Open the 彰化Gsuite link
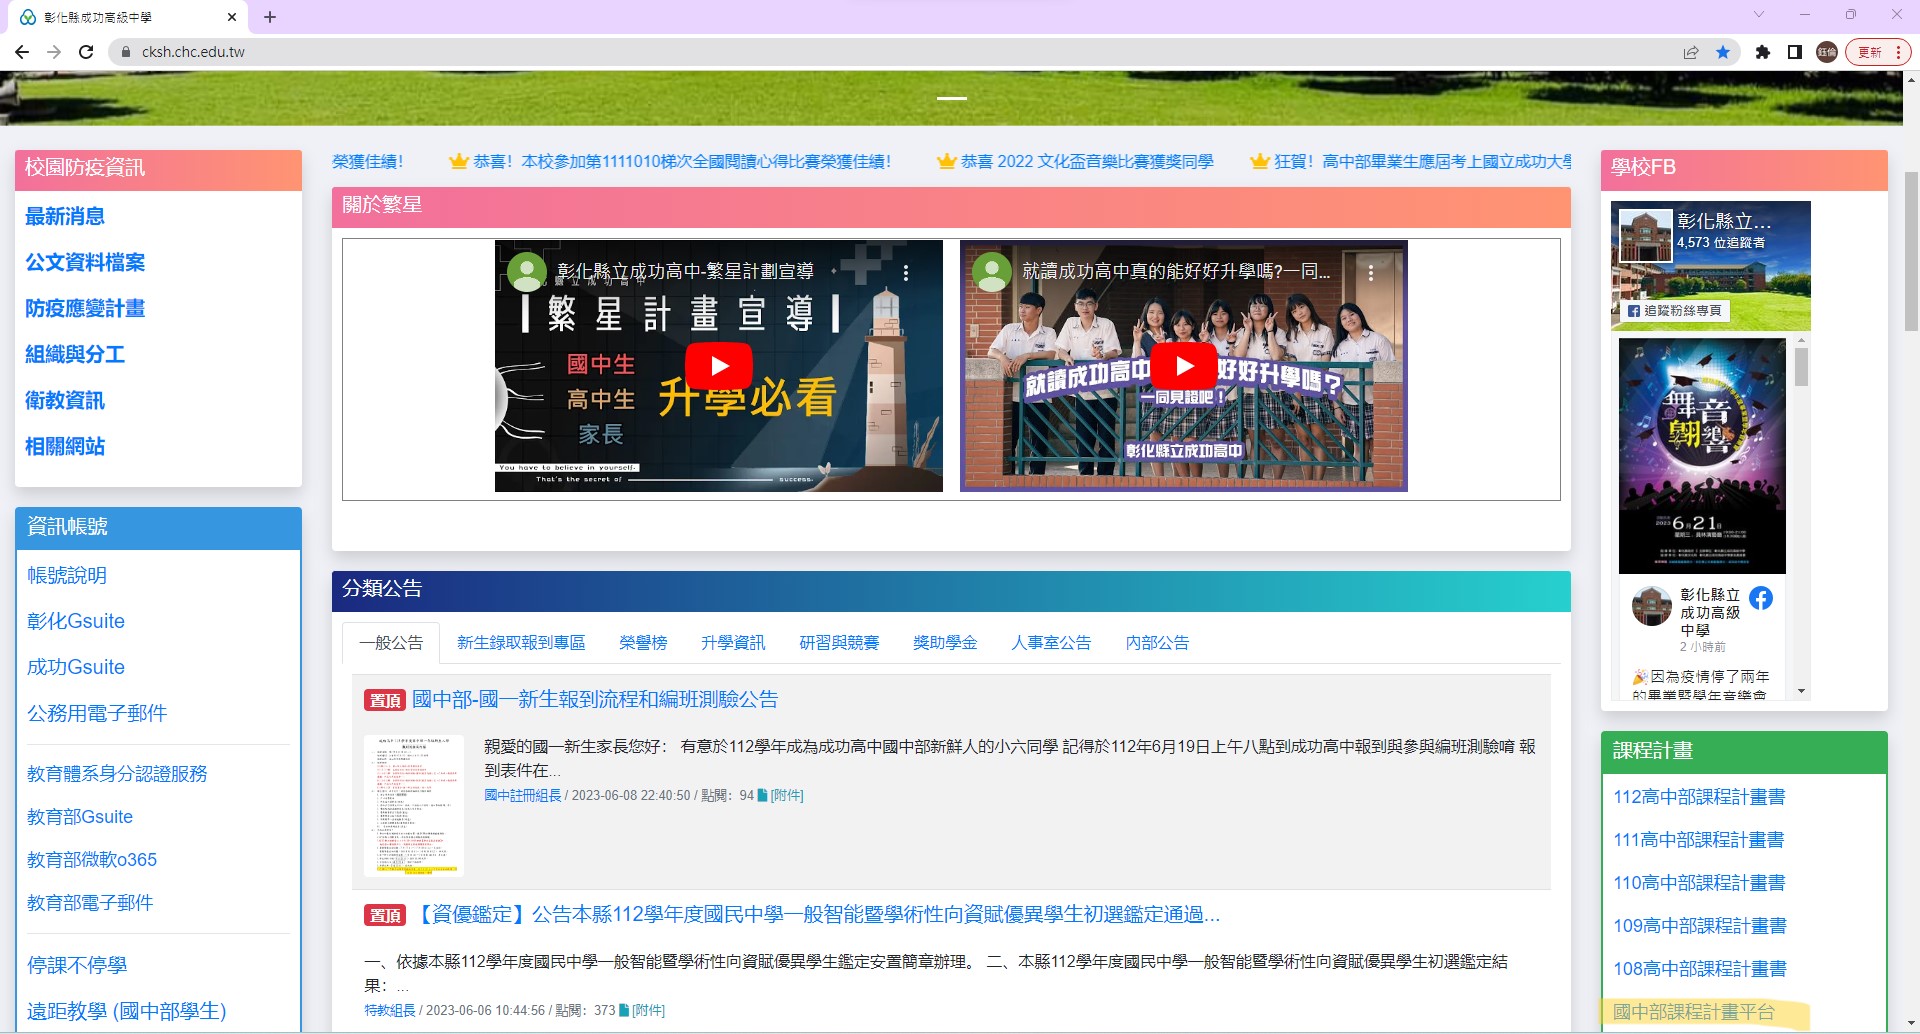 pyautogui.click(x=76, y=622)
